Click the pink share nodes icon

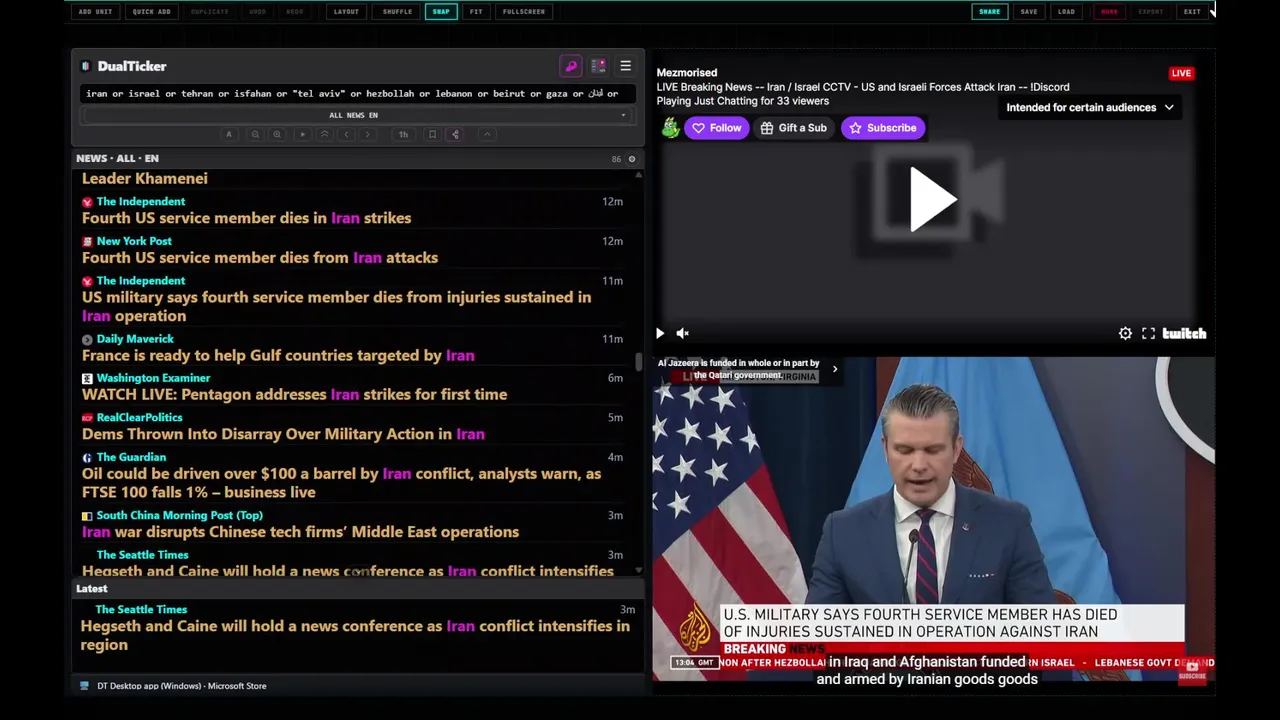click(x=455, y=134)
